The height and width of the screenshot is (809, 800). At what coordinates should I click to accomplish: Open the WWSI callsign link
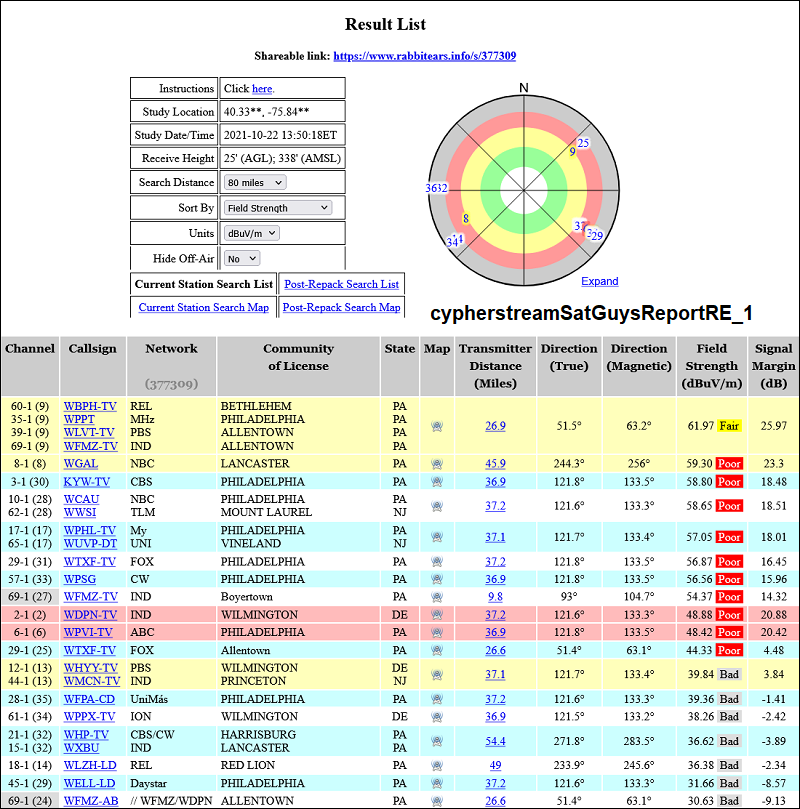80,512
